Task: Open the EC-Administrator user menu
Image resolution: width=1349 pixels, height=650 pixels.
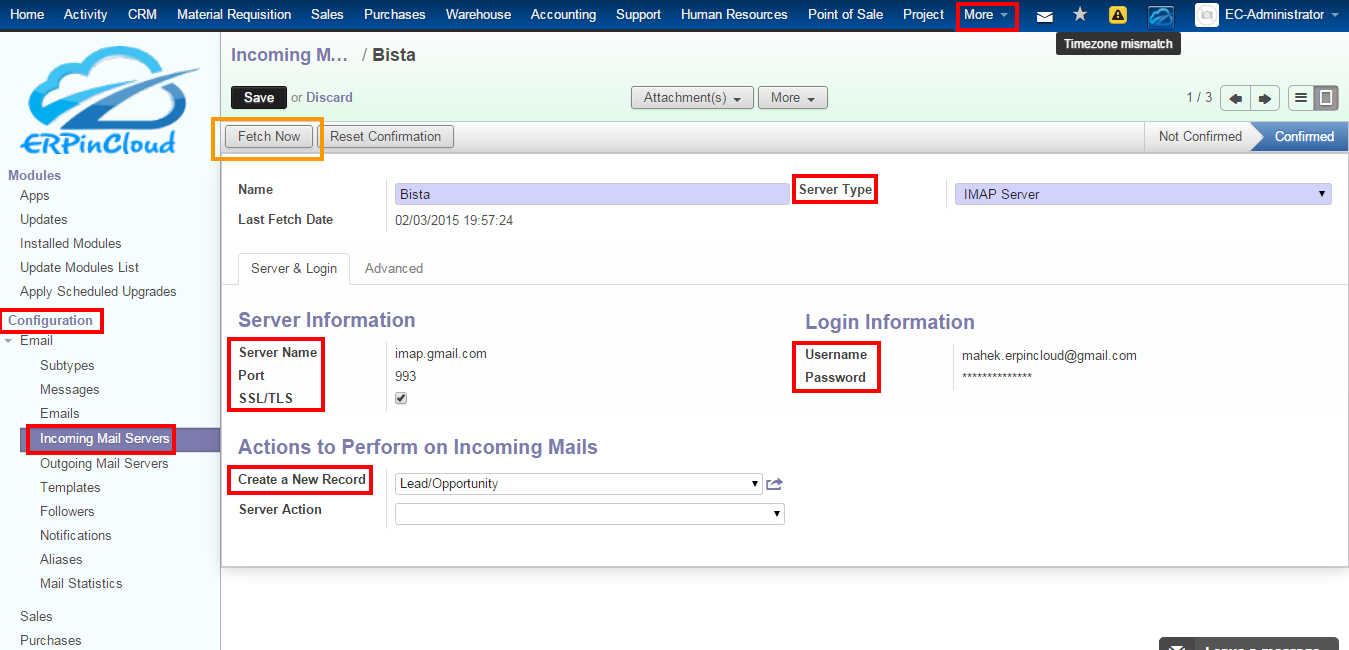Action: point(1282,15)
